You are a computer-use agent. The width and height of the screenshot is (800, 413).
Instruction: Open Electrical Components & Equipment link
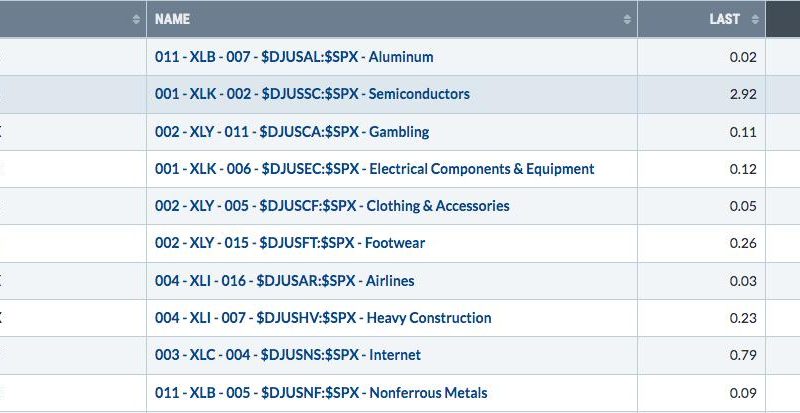(x=374, y=169)
